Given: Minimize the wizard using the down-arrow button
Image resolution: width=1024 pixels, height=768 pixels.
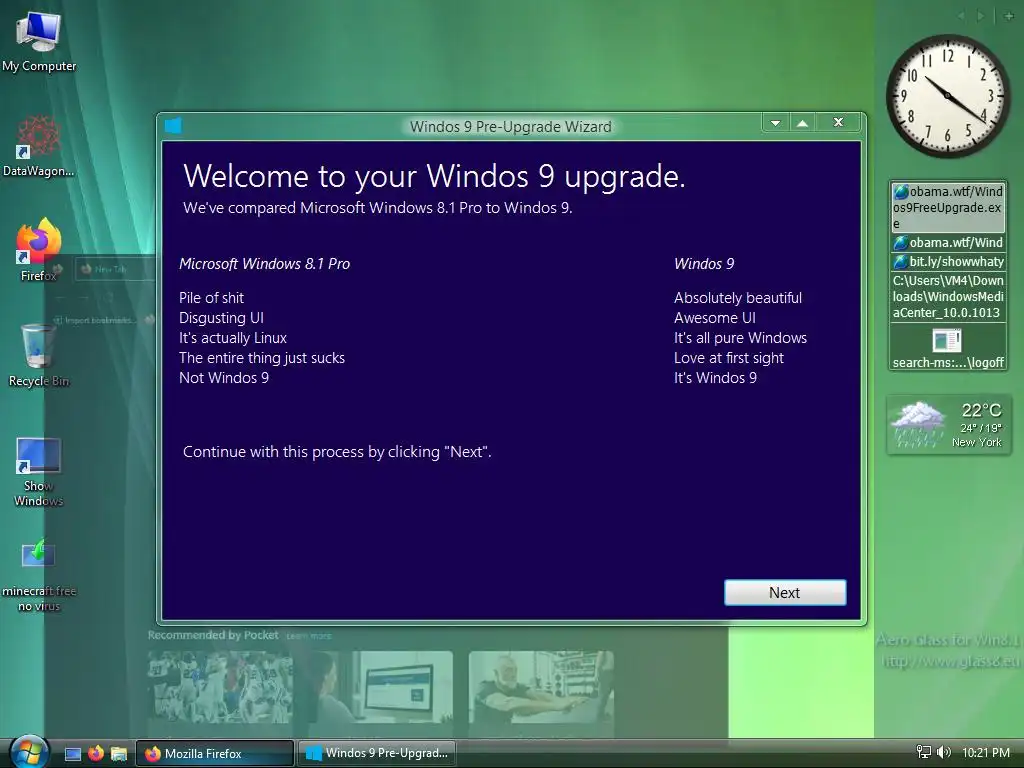Looking at the screenshot, I should pos(775,123).
